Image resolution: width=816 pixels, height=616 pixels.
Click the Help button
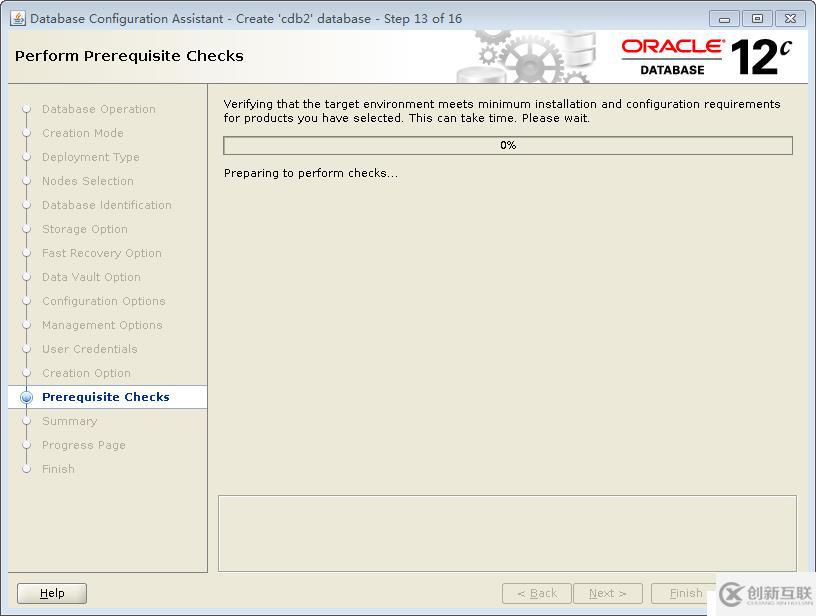click(x=52, y=593)
